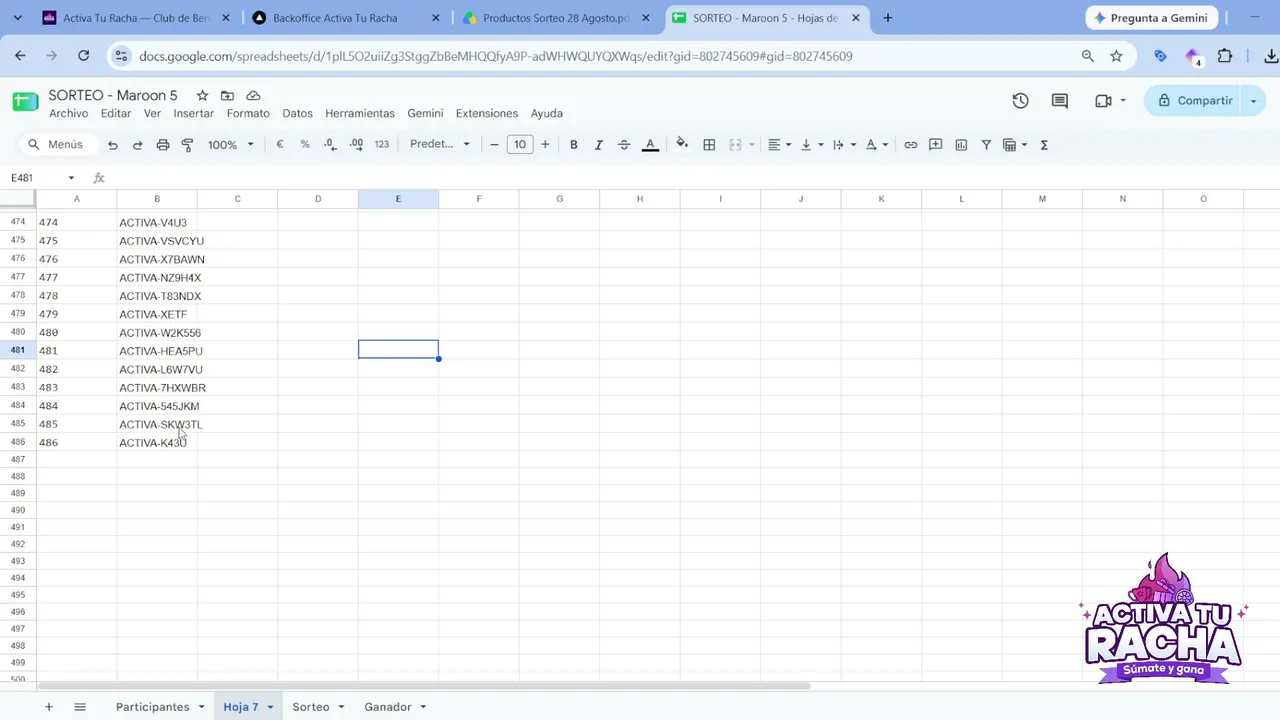
Task: Insert a link with chain icon
Action: tap(910, 145)
